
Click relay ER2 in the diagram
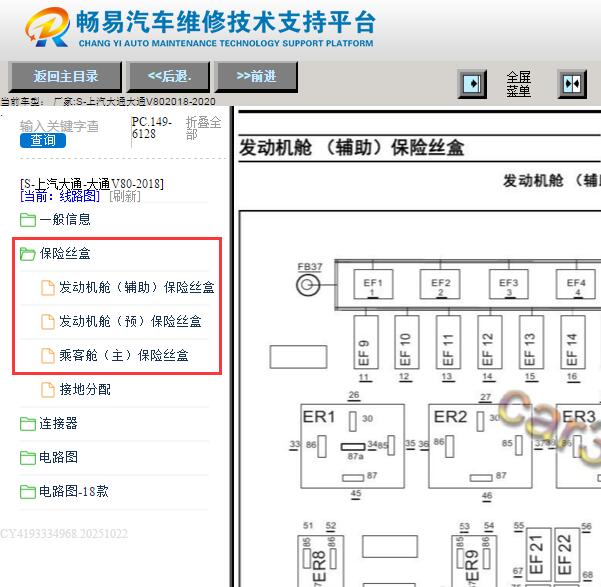coord(480,446)
